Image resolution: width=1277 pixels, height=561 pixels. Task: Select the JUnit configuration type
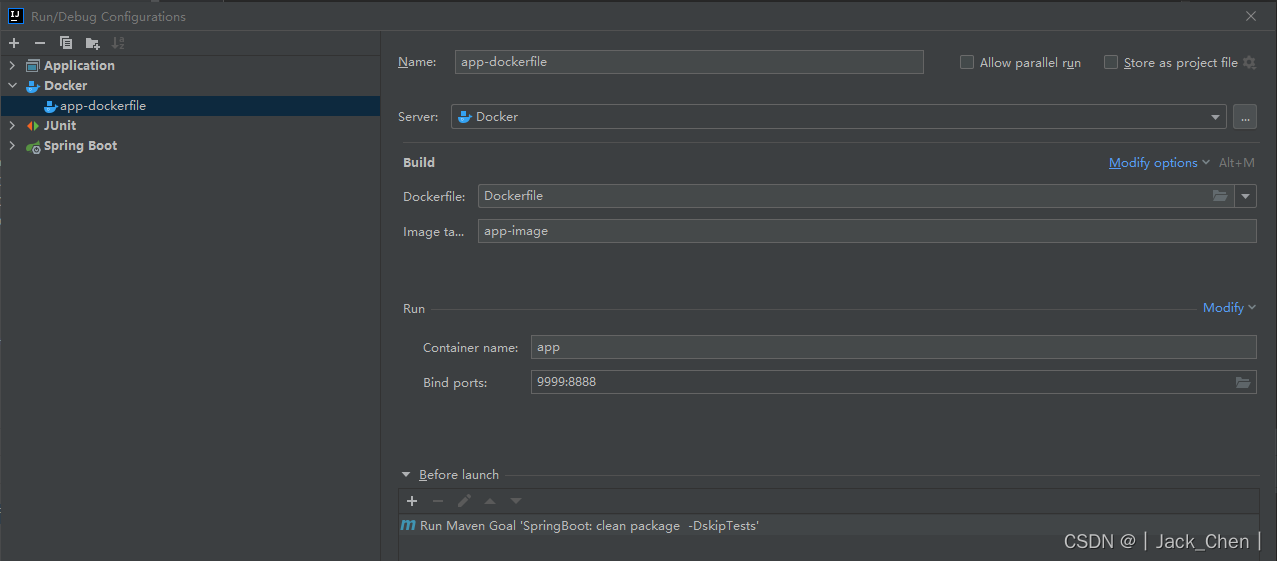click(x=59, y=126)
